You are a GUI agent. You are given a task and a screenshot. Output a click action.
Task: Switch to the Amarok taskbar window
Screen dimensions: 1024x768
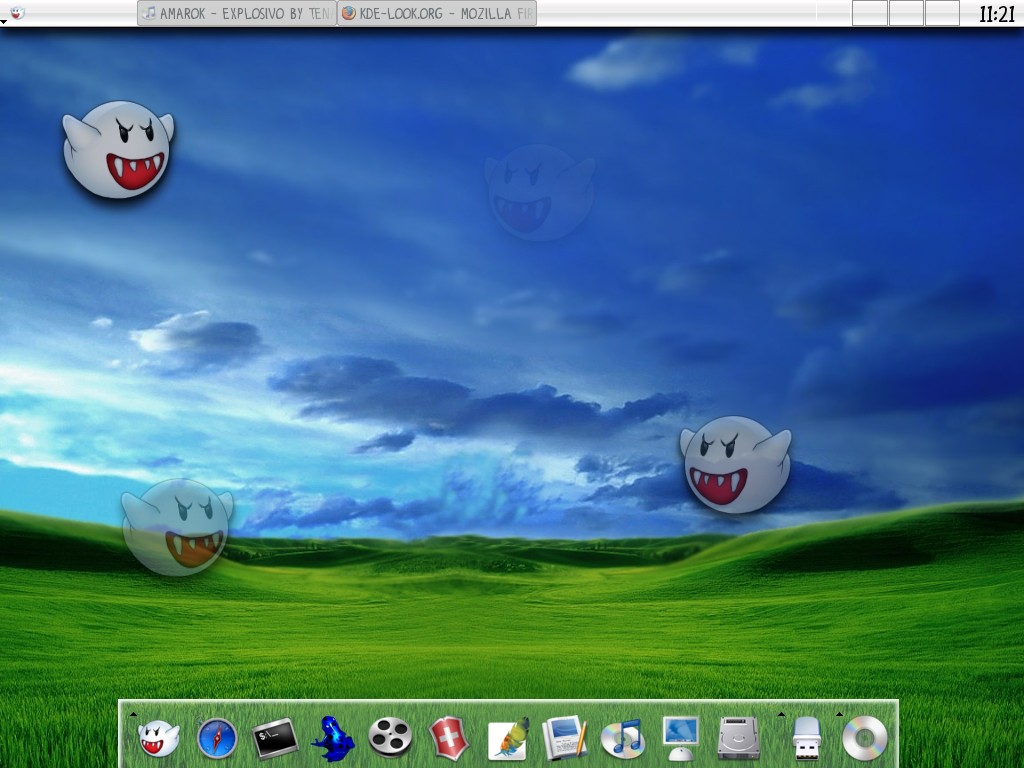coord(237,13)
